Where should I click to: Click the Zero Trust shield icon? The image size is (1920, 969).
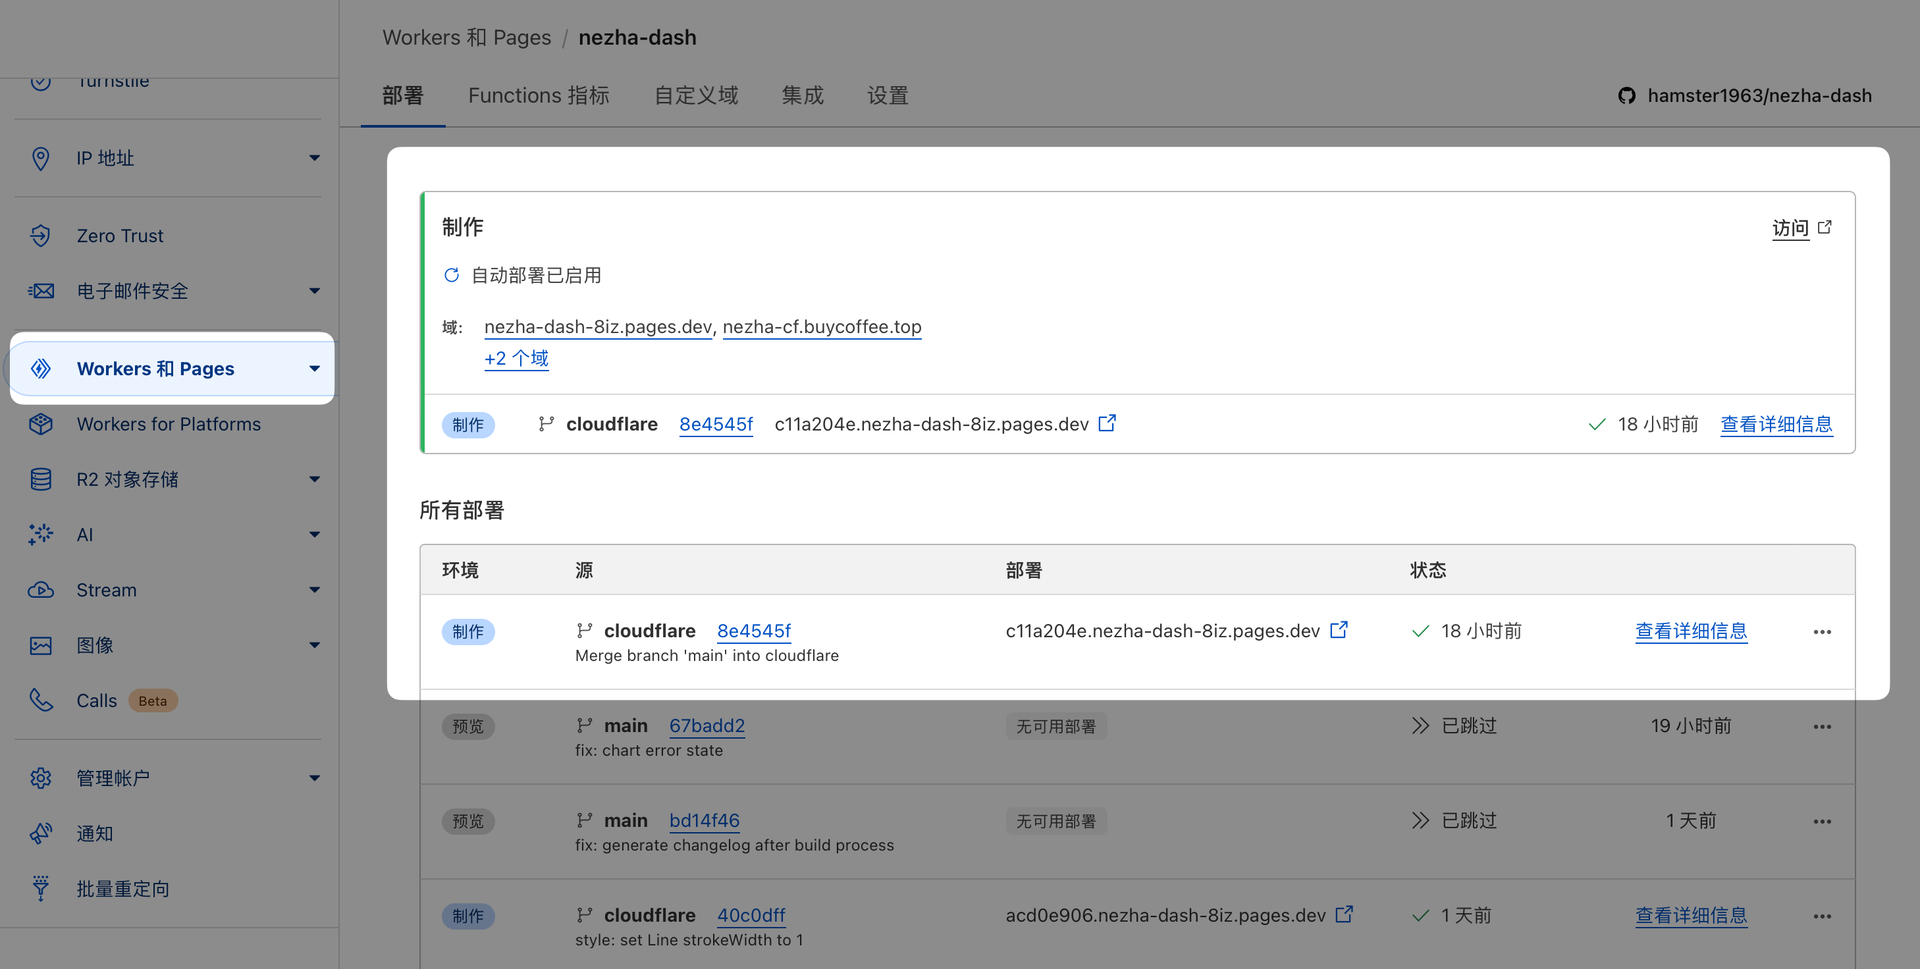click(40, 236)
